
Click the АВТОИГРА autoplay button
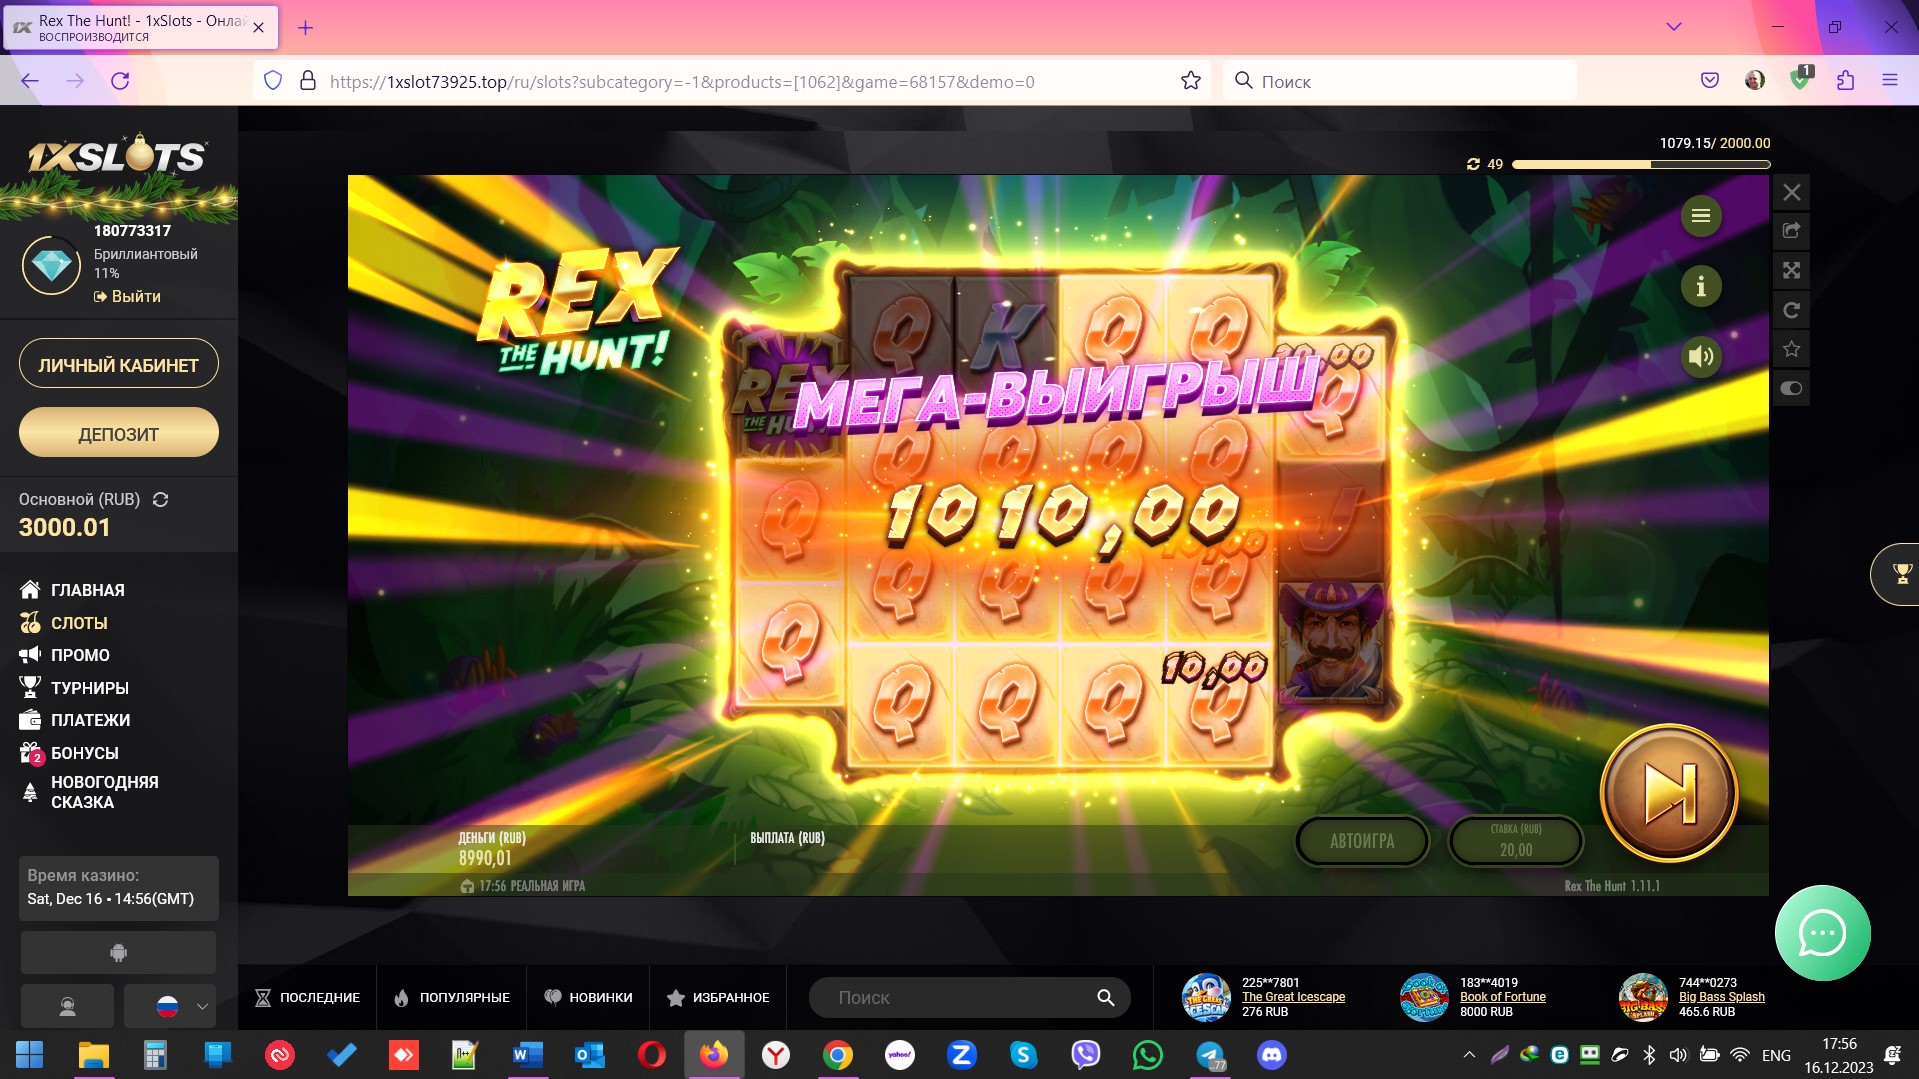pyautogui.click(x=1362, y=841)
